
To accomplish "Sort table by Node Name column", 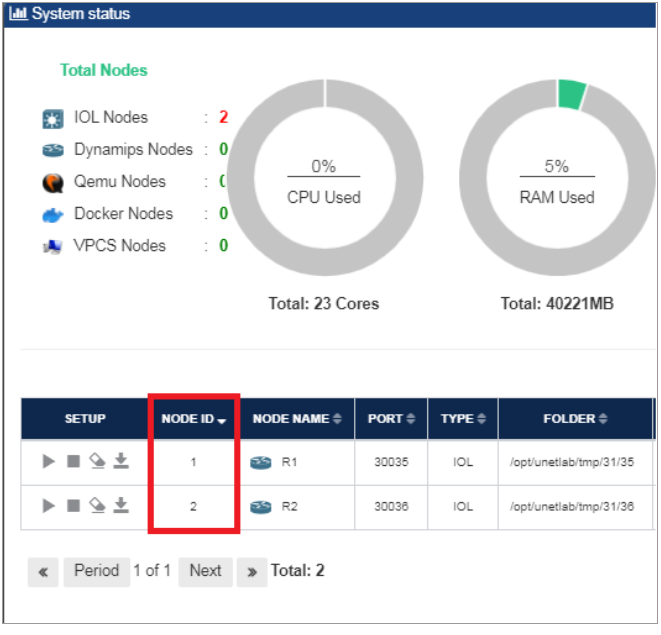I will pos(297,419).
